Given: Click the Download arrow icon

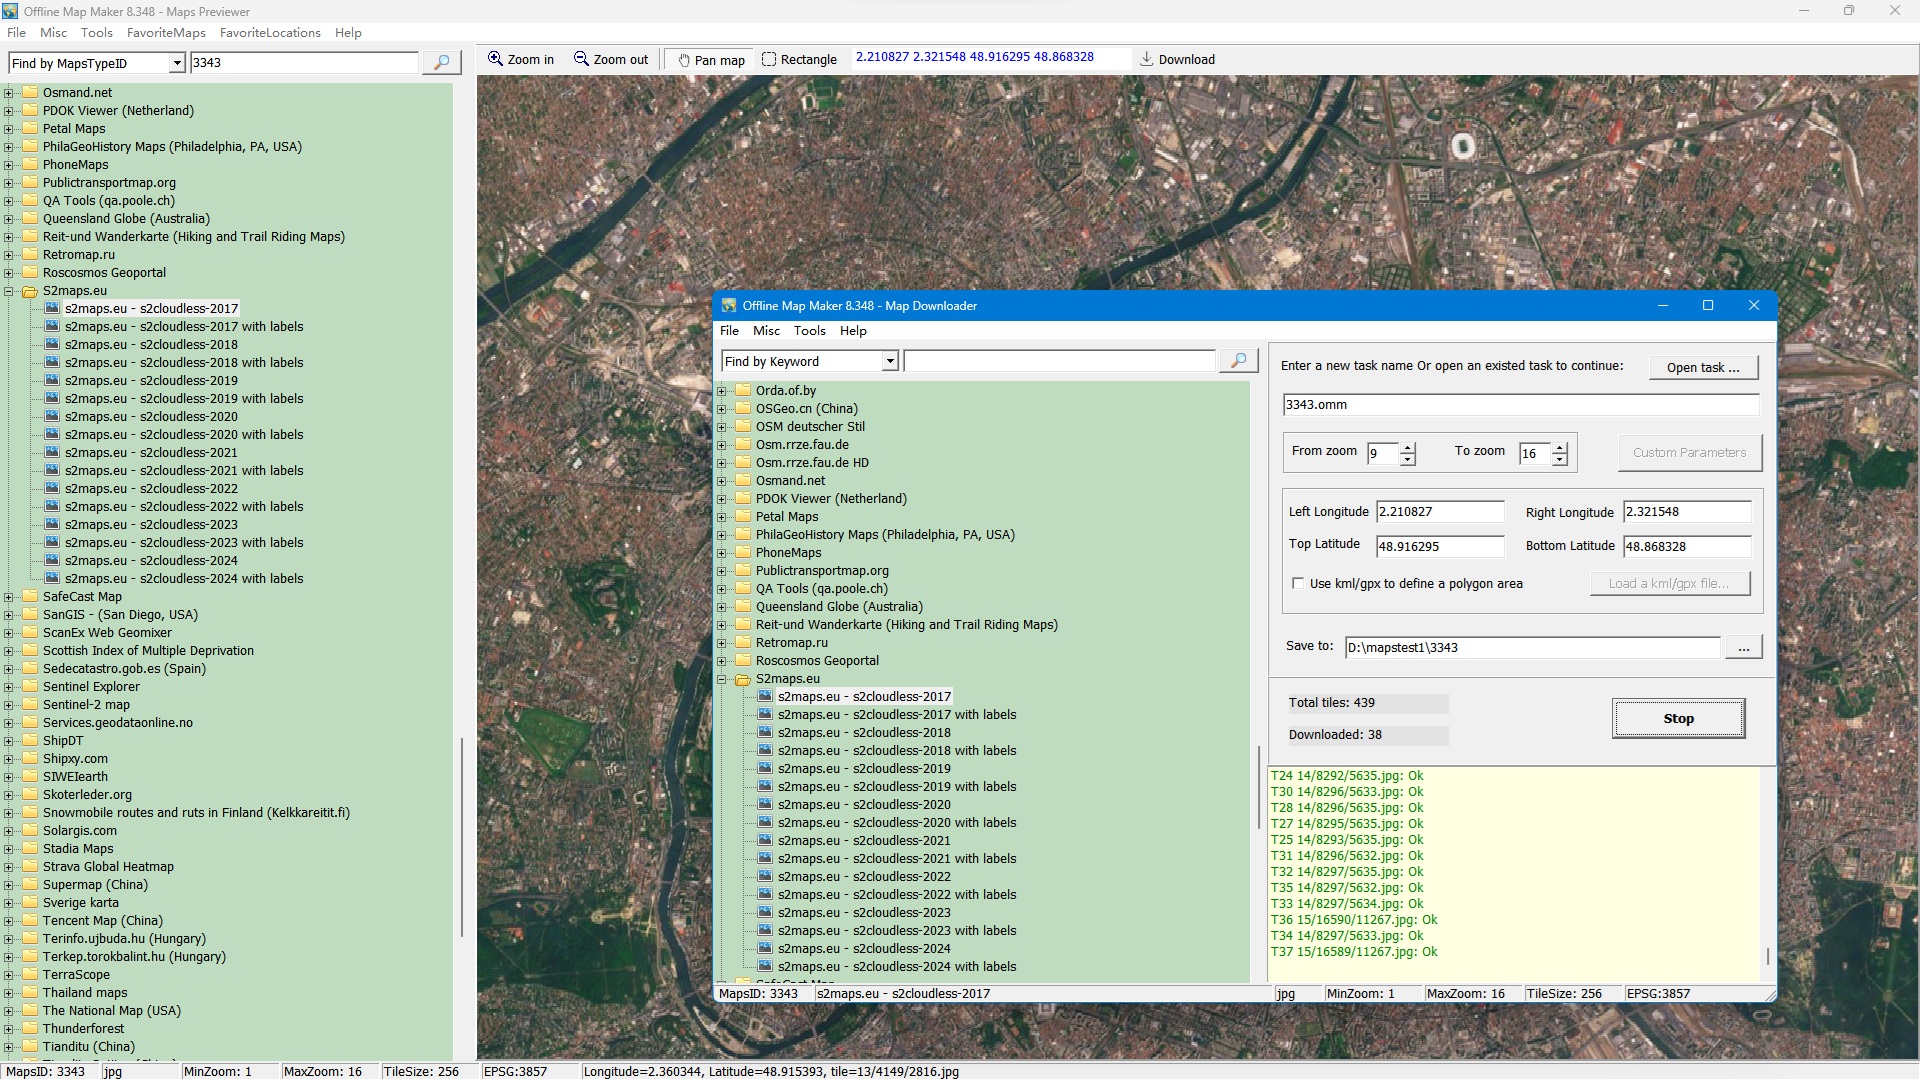Looking at the screenshot, I should click(x=1146, y=59).
